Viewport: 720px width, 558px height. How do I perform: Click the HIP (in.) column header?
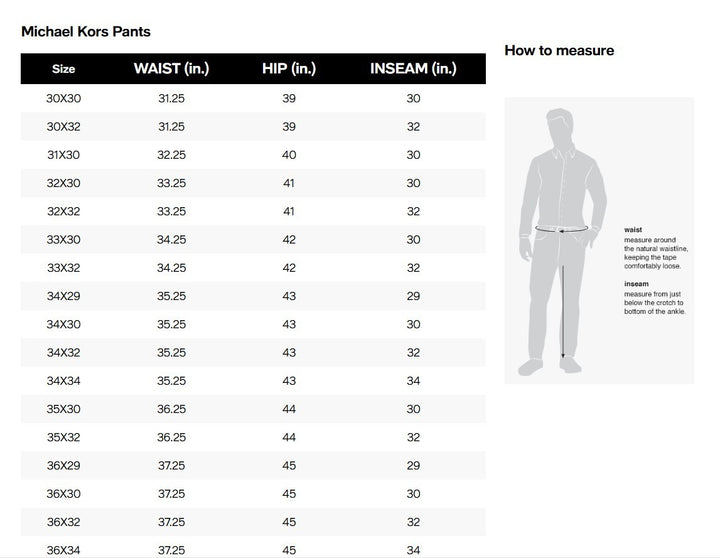[x=289, y=68]
